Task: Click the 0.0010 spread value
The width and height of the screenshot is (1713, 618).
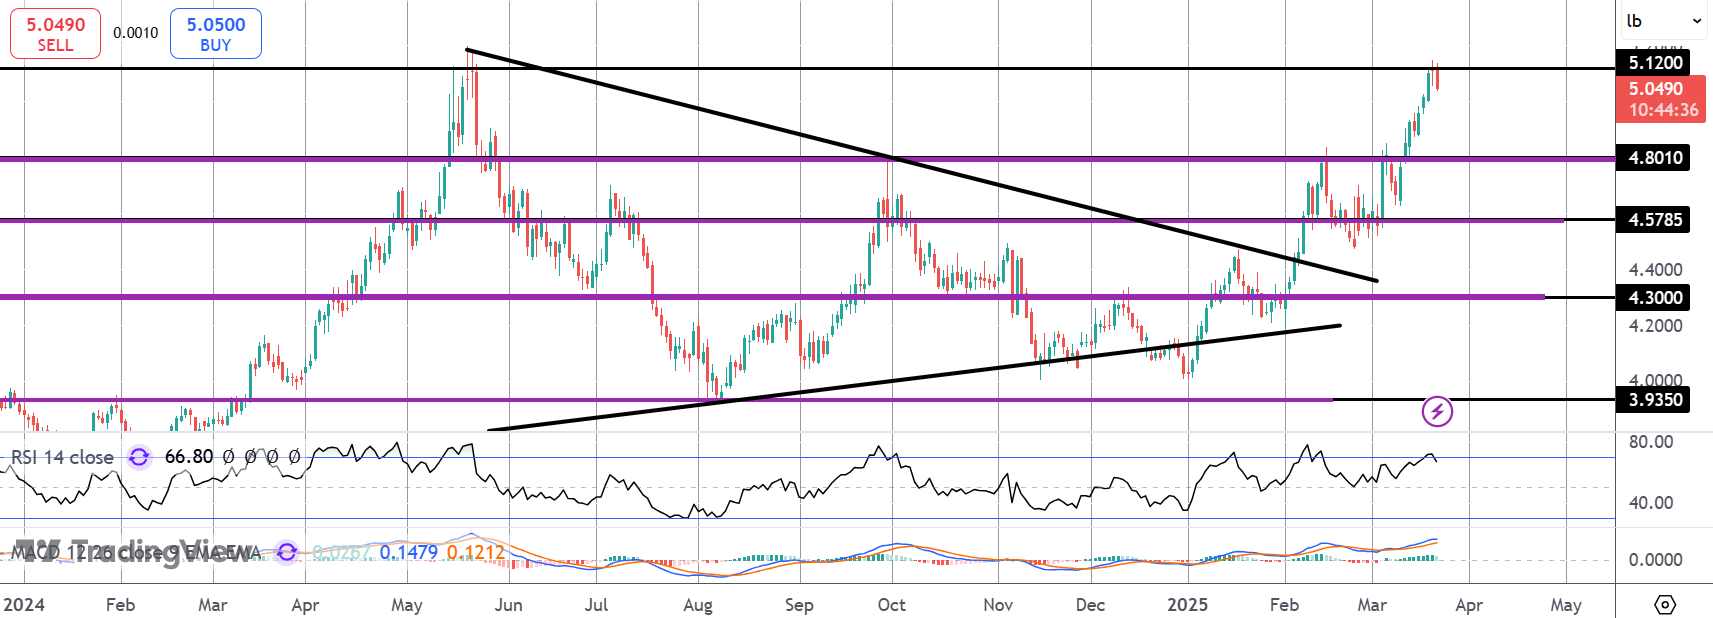Action: [135, 33]
